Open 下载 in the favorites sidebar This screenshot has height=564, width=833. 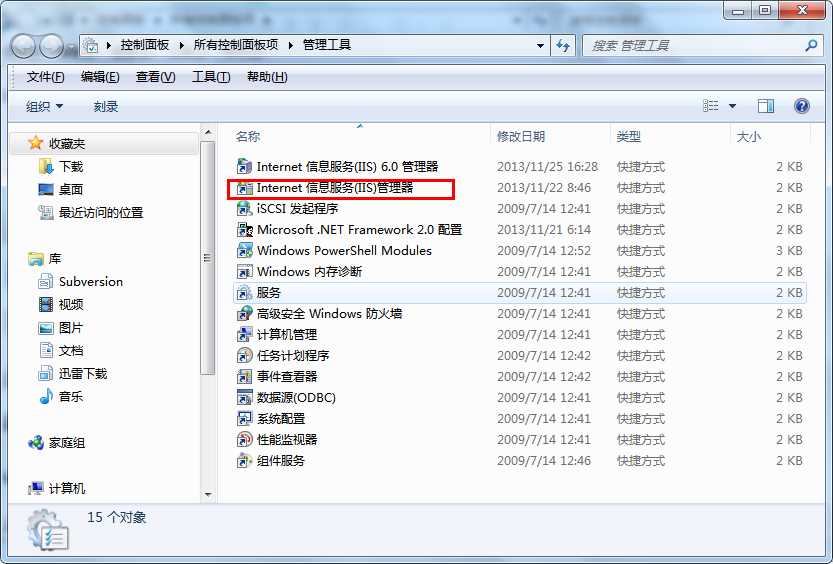61,167
